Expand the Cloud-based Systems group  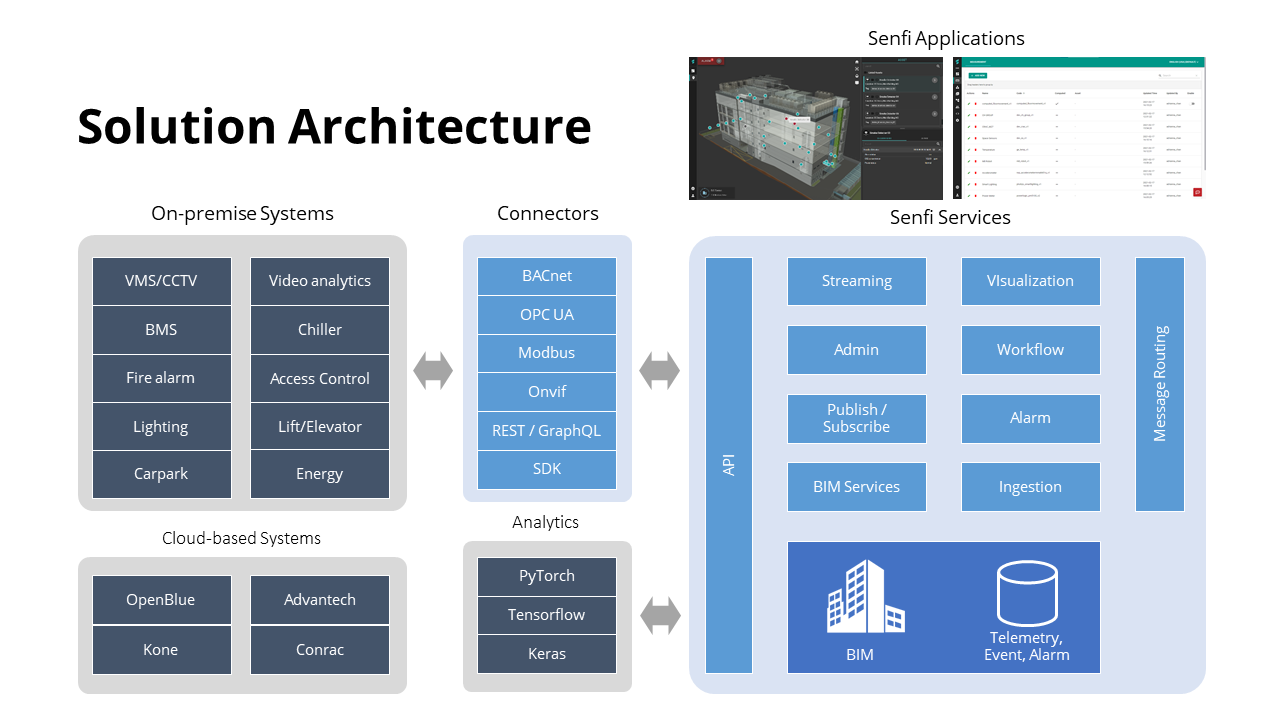click(241, 538)
